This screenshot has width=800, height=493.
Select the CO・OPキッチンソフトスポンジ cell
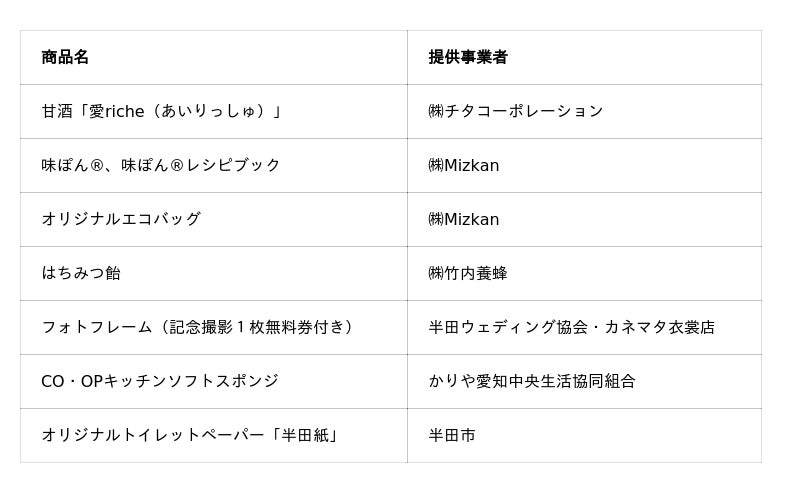[160, 381]
